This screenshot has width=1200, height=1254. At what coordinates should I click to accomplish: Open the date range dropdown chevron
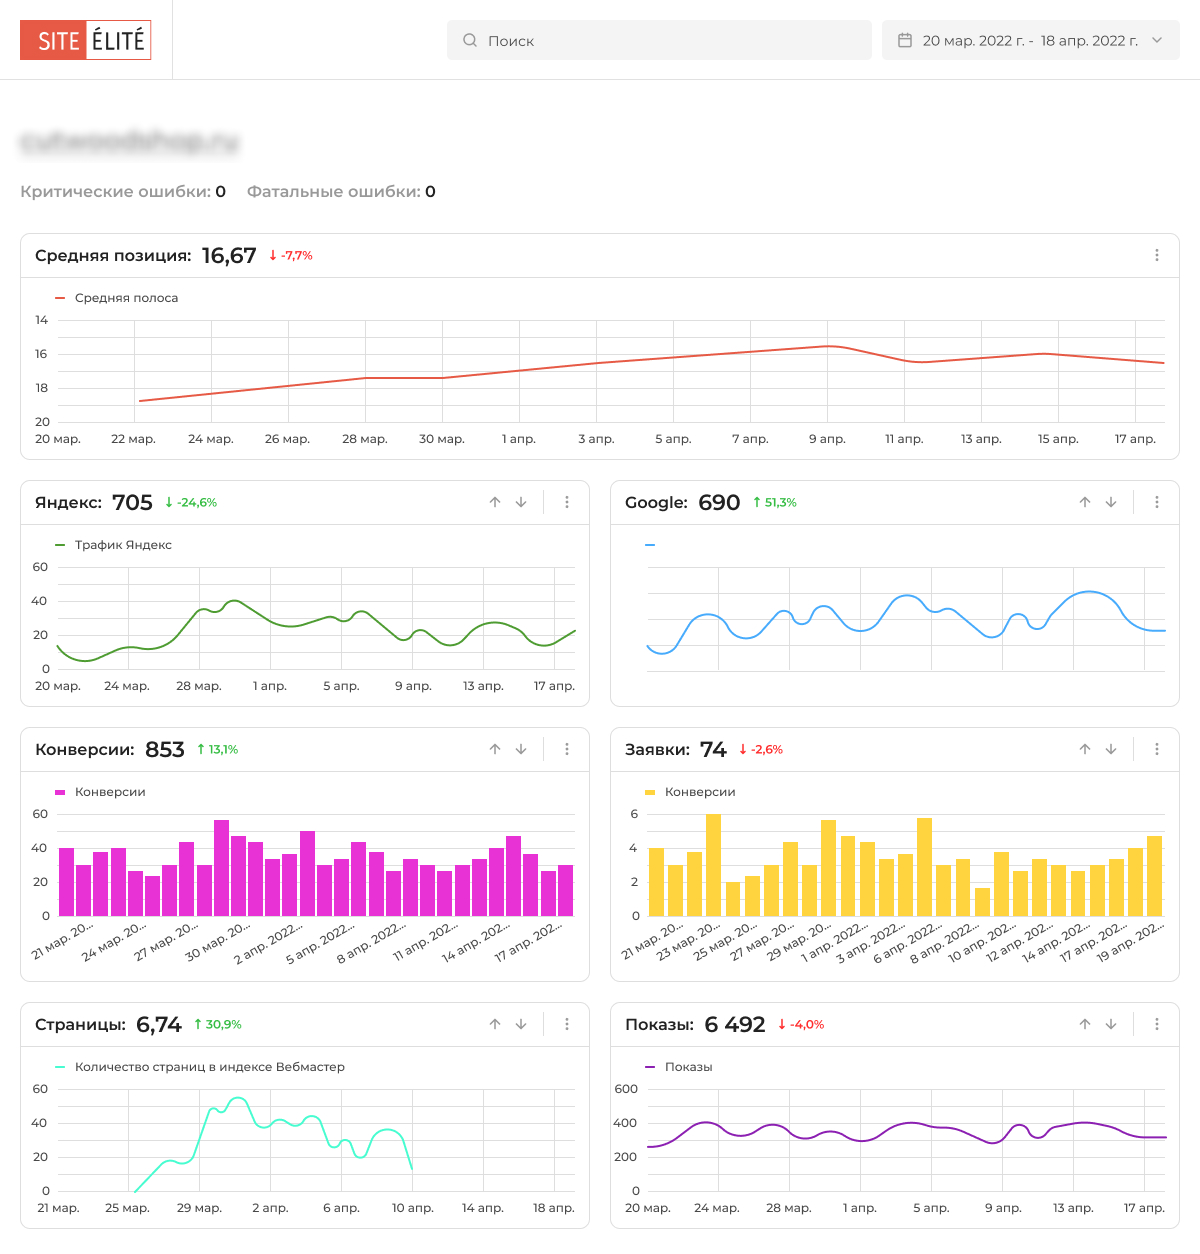1157,40
